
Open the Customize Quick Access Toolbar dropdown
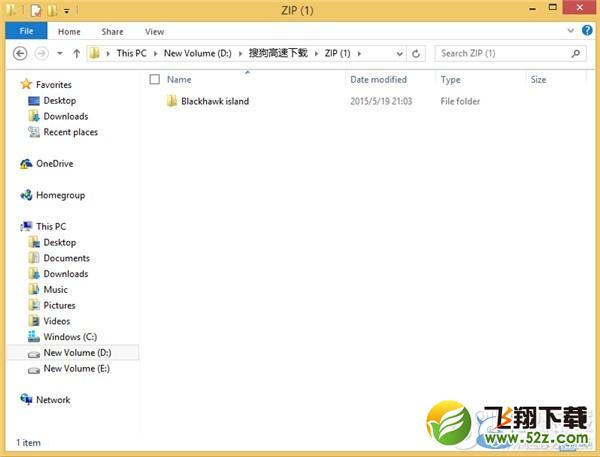pos(66,11)
